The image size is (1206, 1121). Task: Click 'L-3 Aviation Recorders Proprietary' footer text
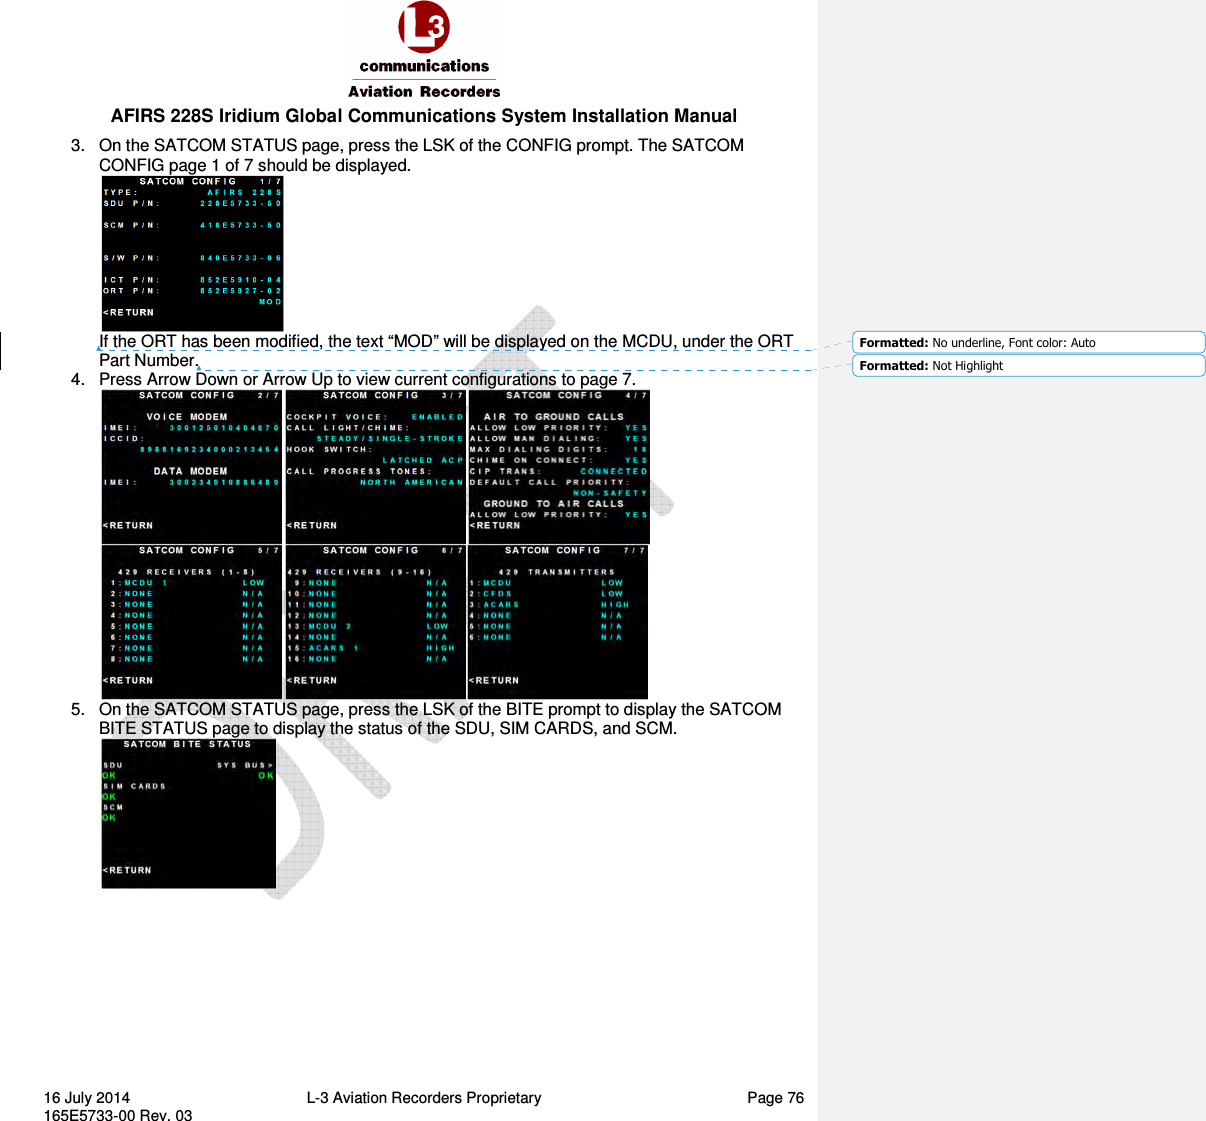point(424,1098)
